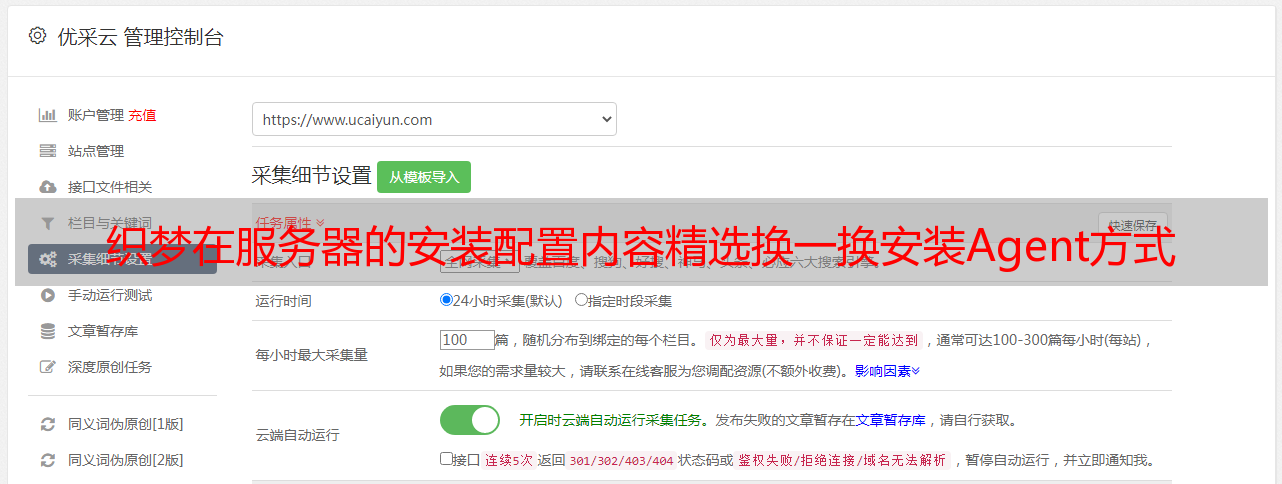Open 同义词伪原创[1版] in the sidebar

point(126,424)
